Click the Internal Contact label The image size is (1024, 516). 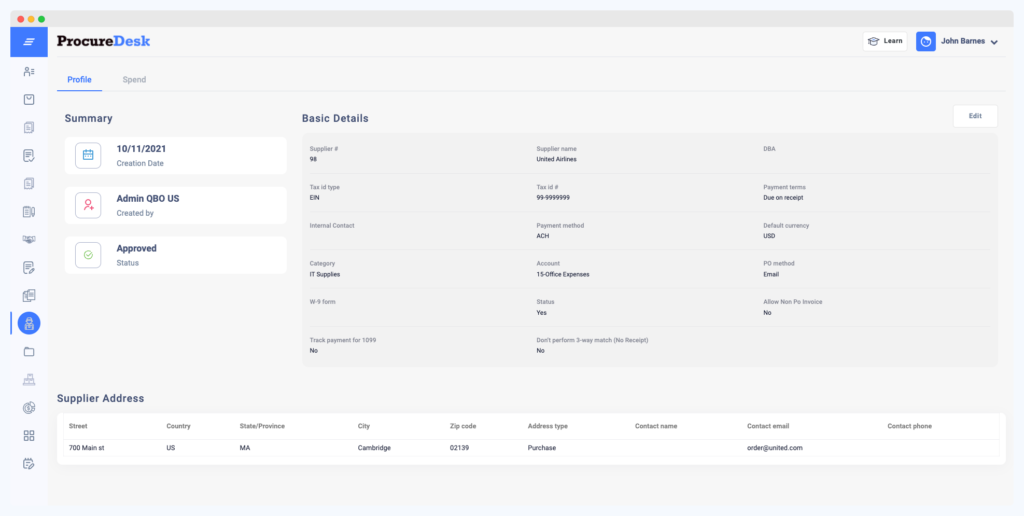(332, 225)
